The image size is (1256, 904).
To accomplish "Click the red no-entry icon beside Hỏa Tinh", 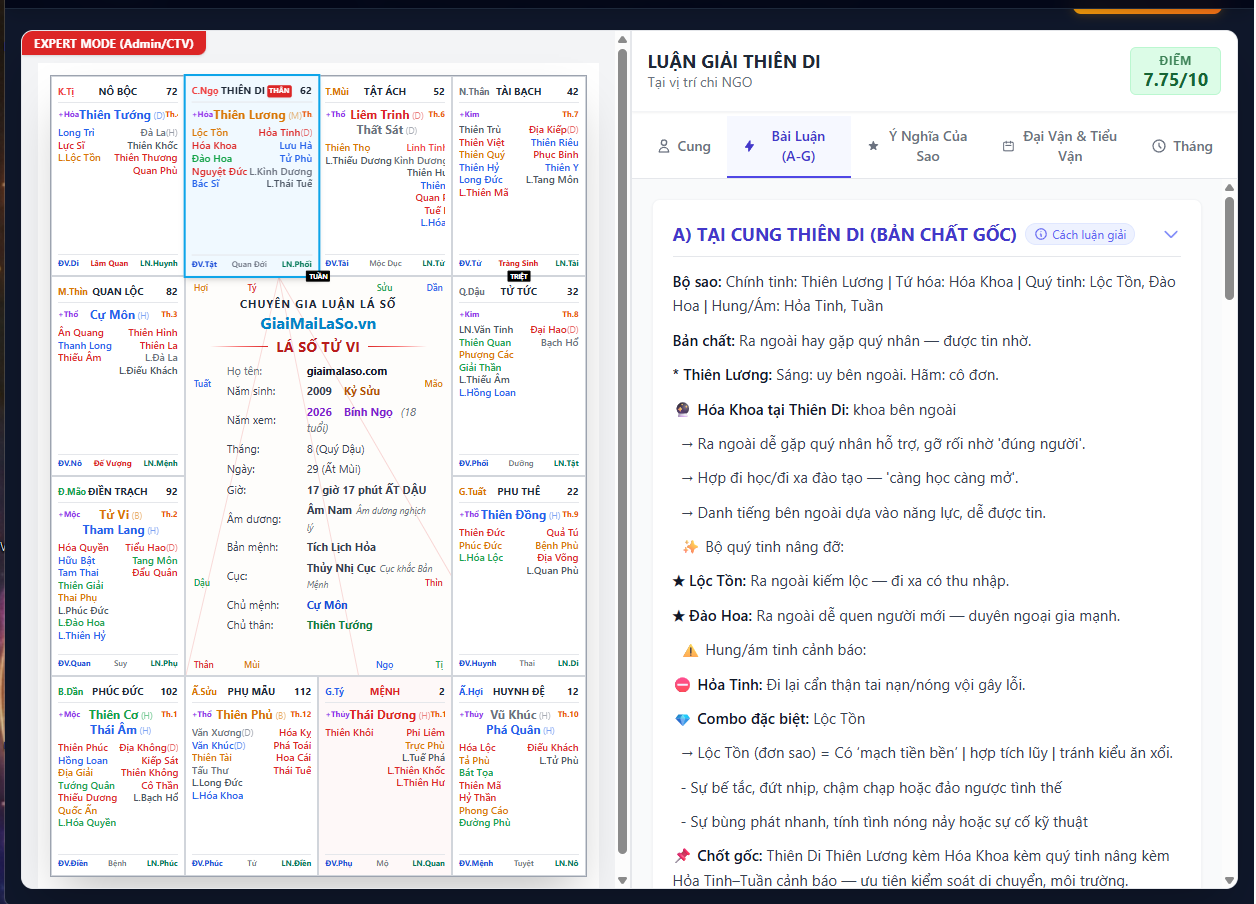I will coord(682,685).
